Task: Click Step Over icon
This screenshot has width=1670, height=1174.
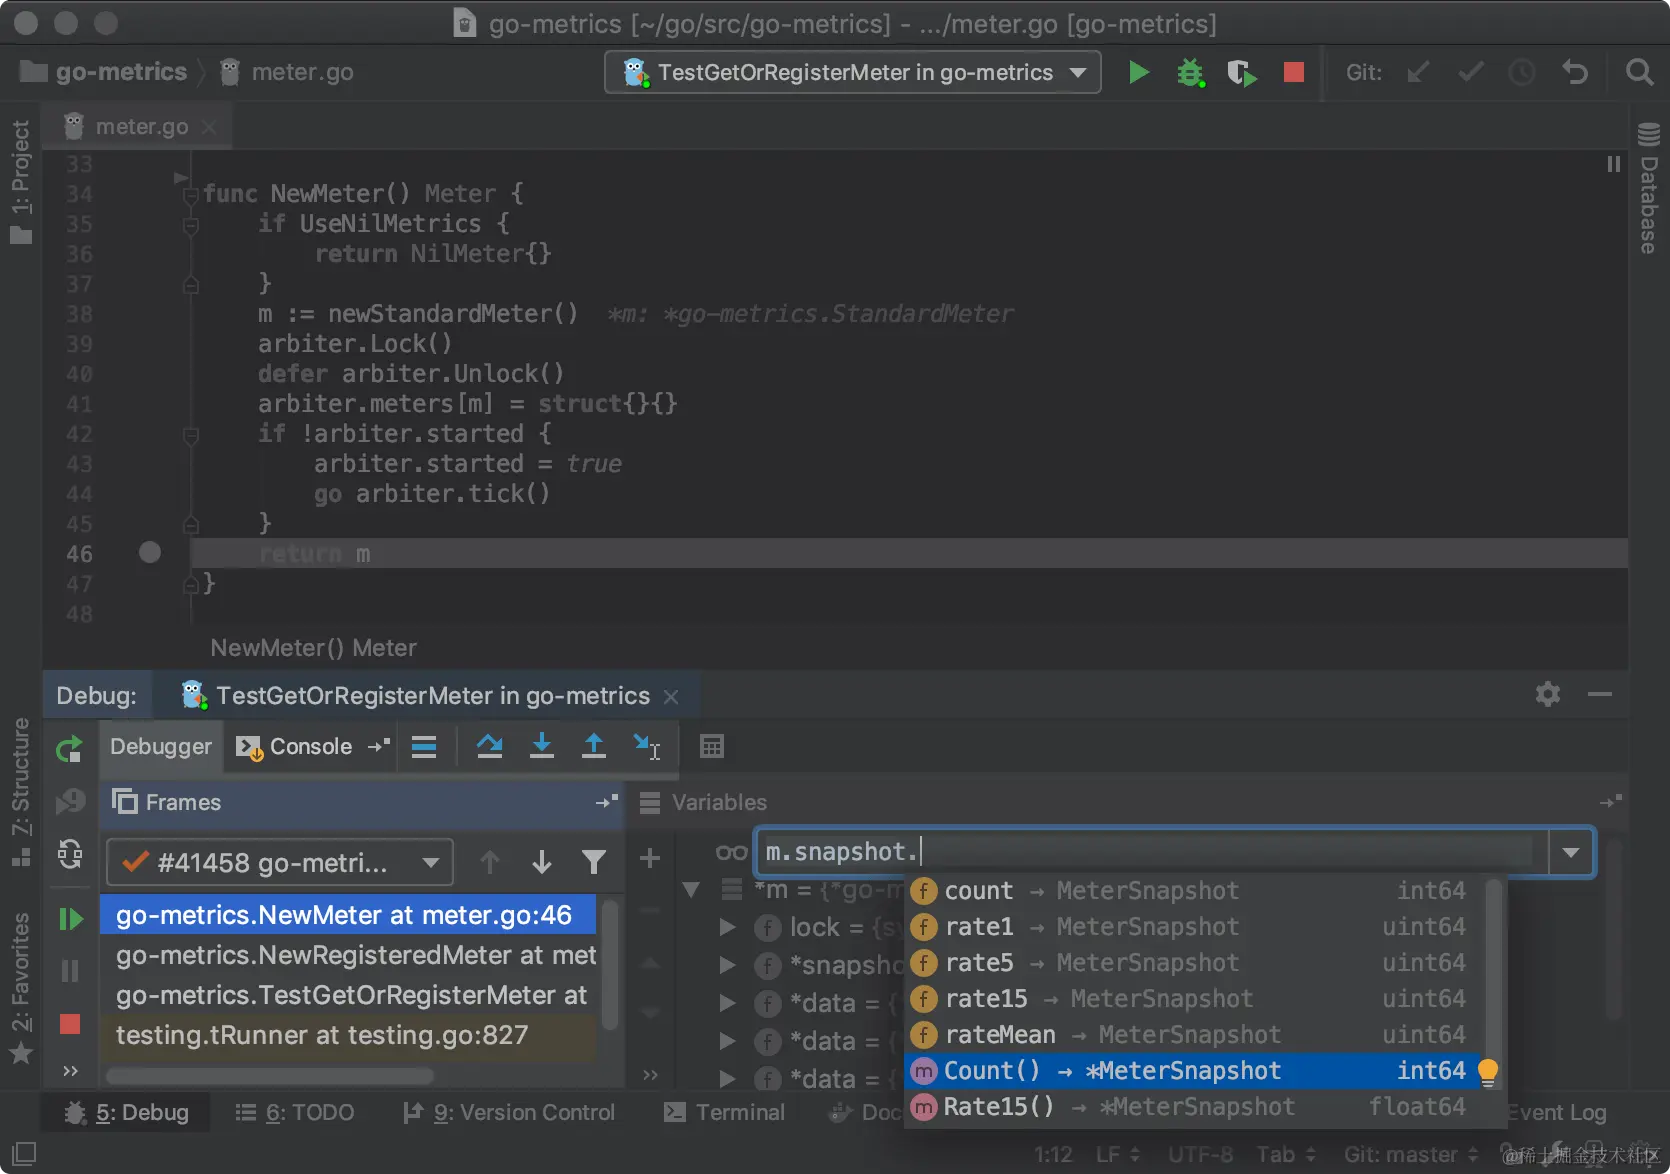Action: tap(489, 747)
